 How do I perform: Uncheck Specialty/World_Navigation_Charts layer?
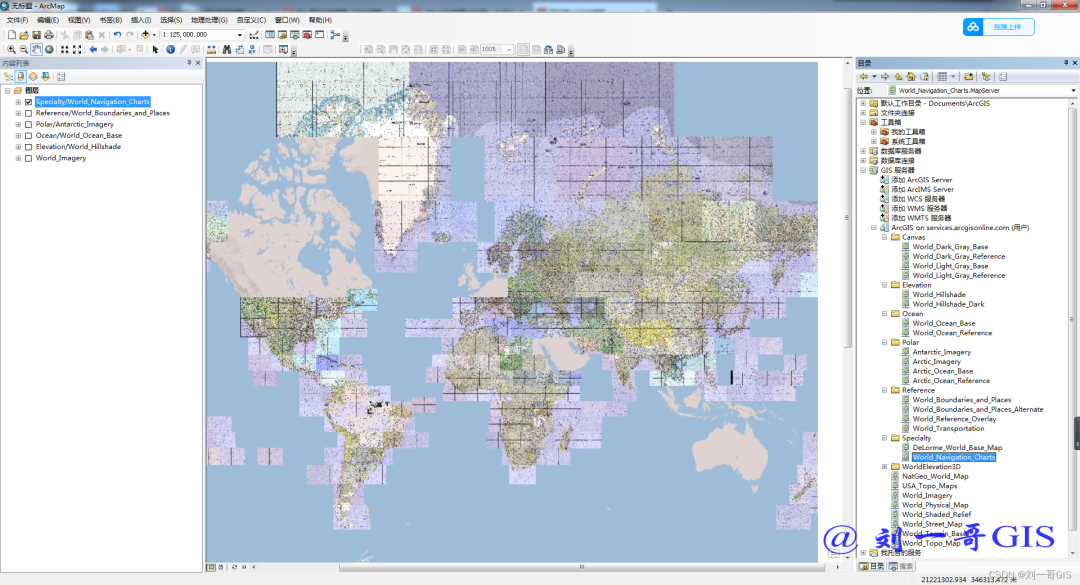[x=28, y=102]
